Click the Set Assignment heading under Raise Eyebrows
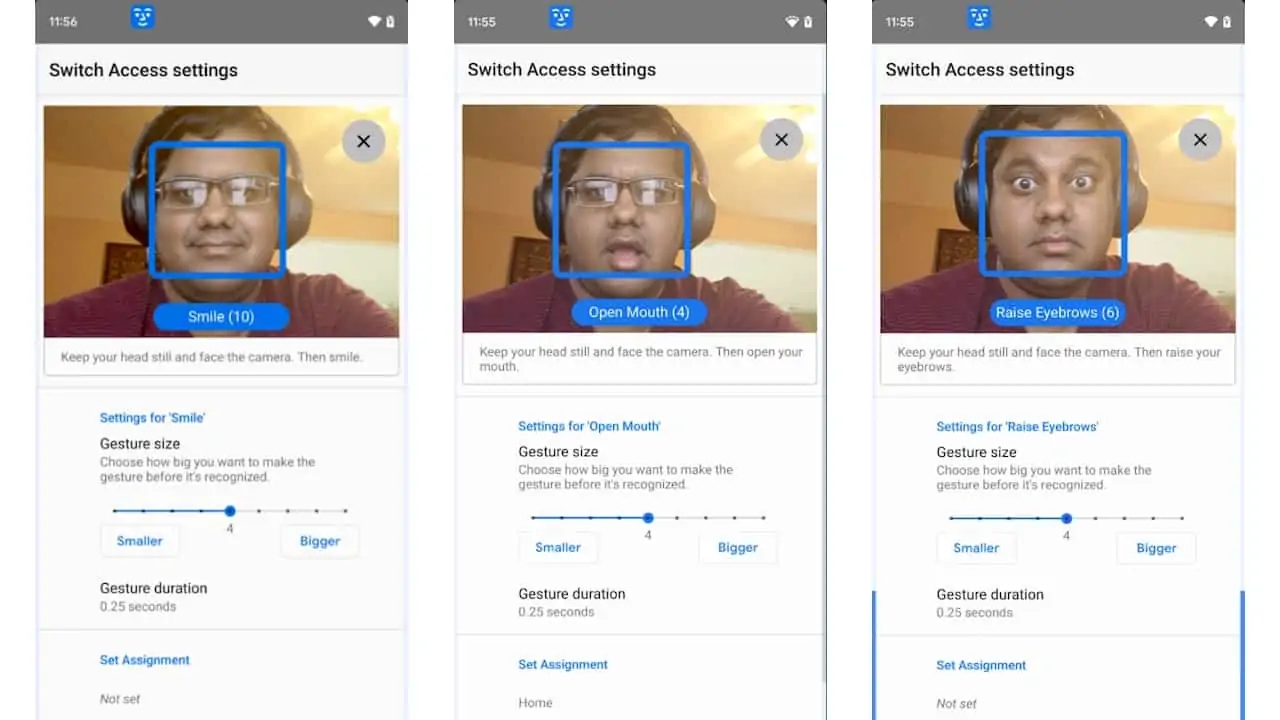Image resolution: width=1280 pixels, height=720 pixels. (x=981, y=665)
